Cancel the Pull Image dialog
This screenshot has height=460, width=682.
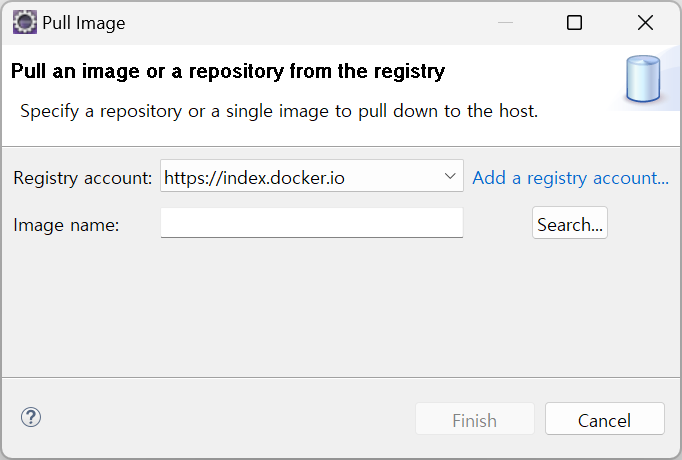[x=604, y=420]
